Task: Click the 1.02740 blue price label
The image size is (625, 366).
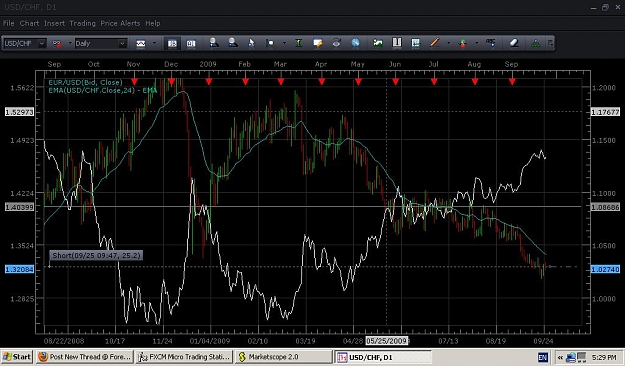Action: [605, 270]
